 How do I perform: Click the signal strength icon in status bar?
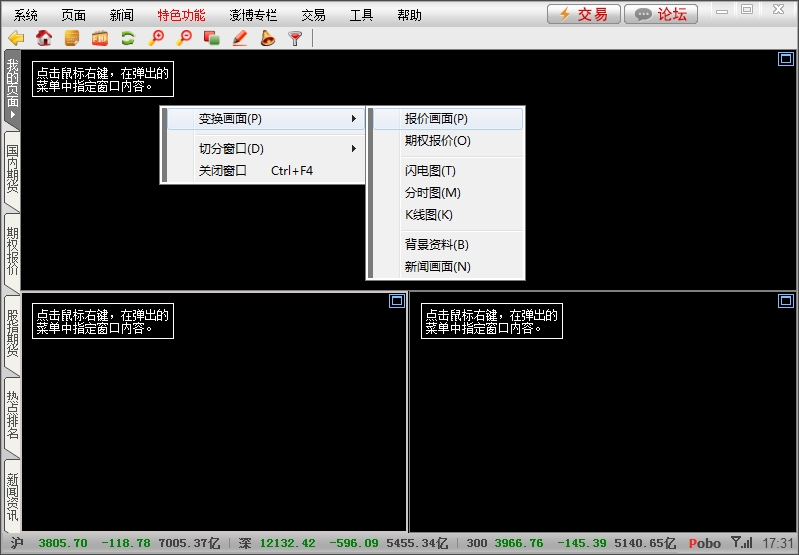point(741,543)
